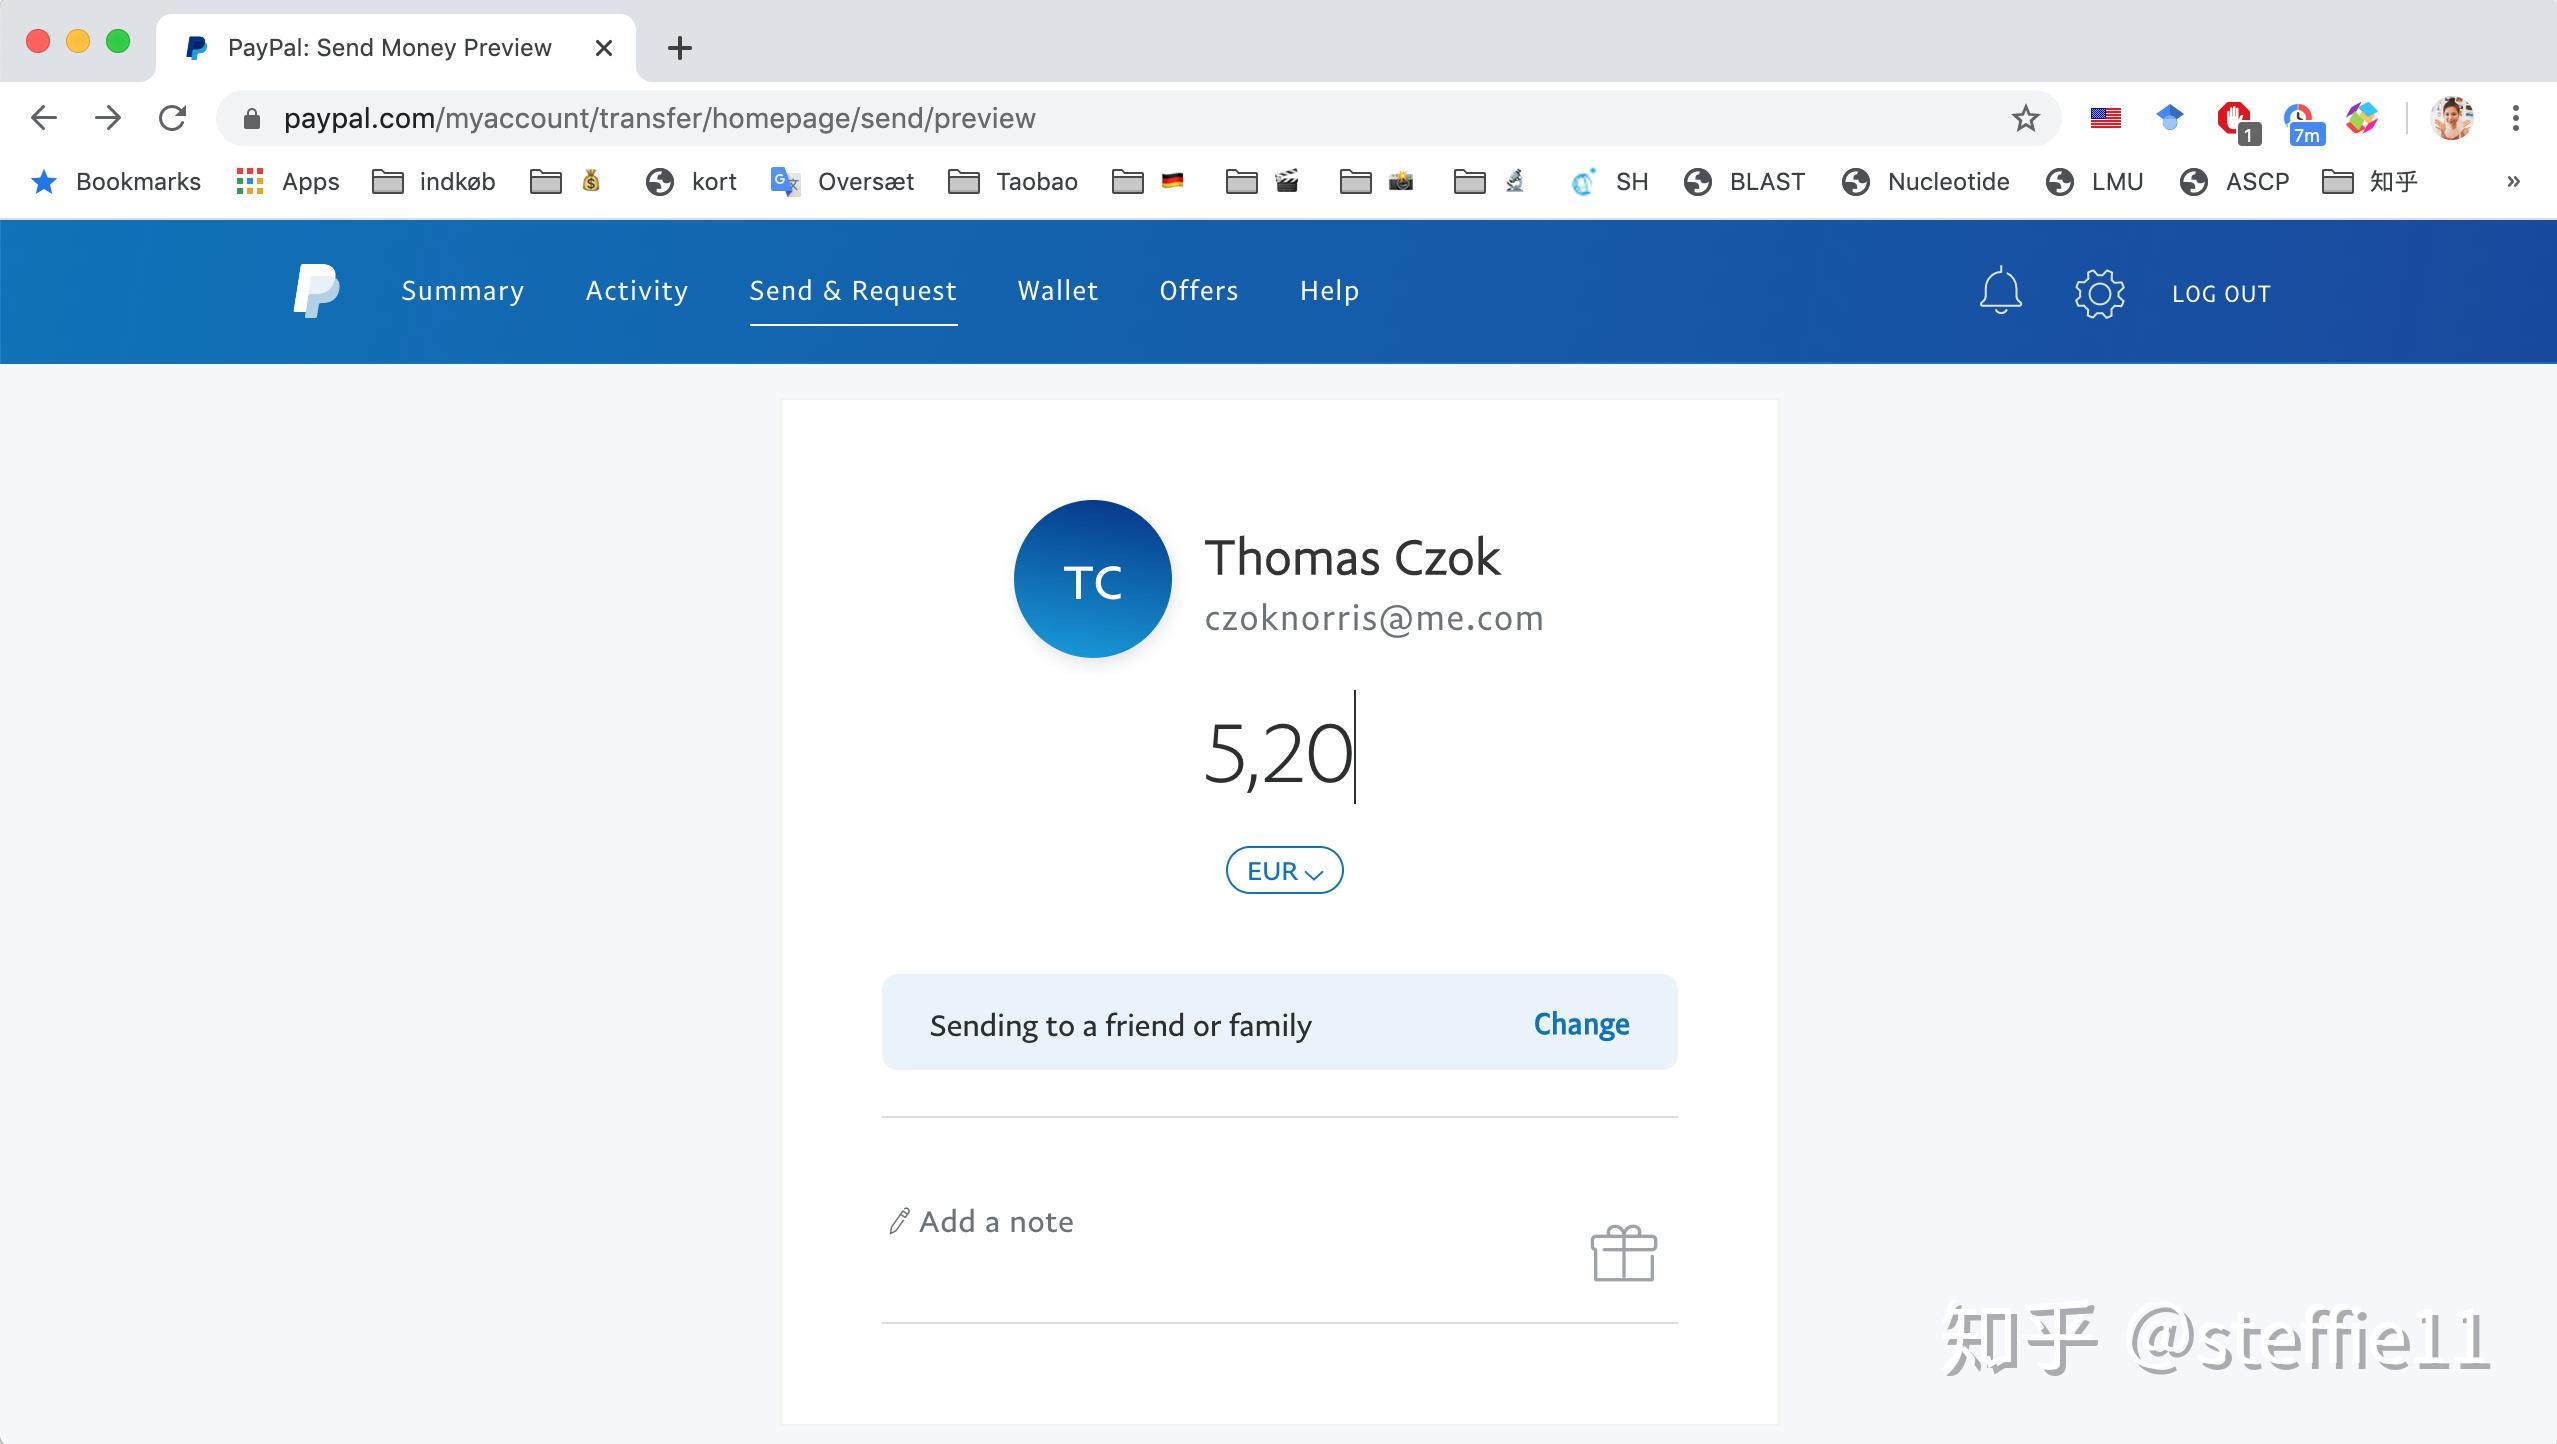The width and height of the screenshot is (2557, 1444).
Task: Expand hidden bookmarks overflow chevron
Action: coord(2513,182)
